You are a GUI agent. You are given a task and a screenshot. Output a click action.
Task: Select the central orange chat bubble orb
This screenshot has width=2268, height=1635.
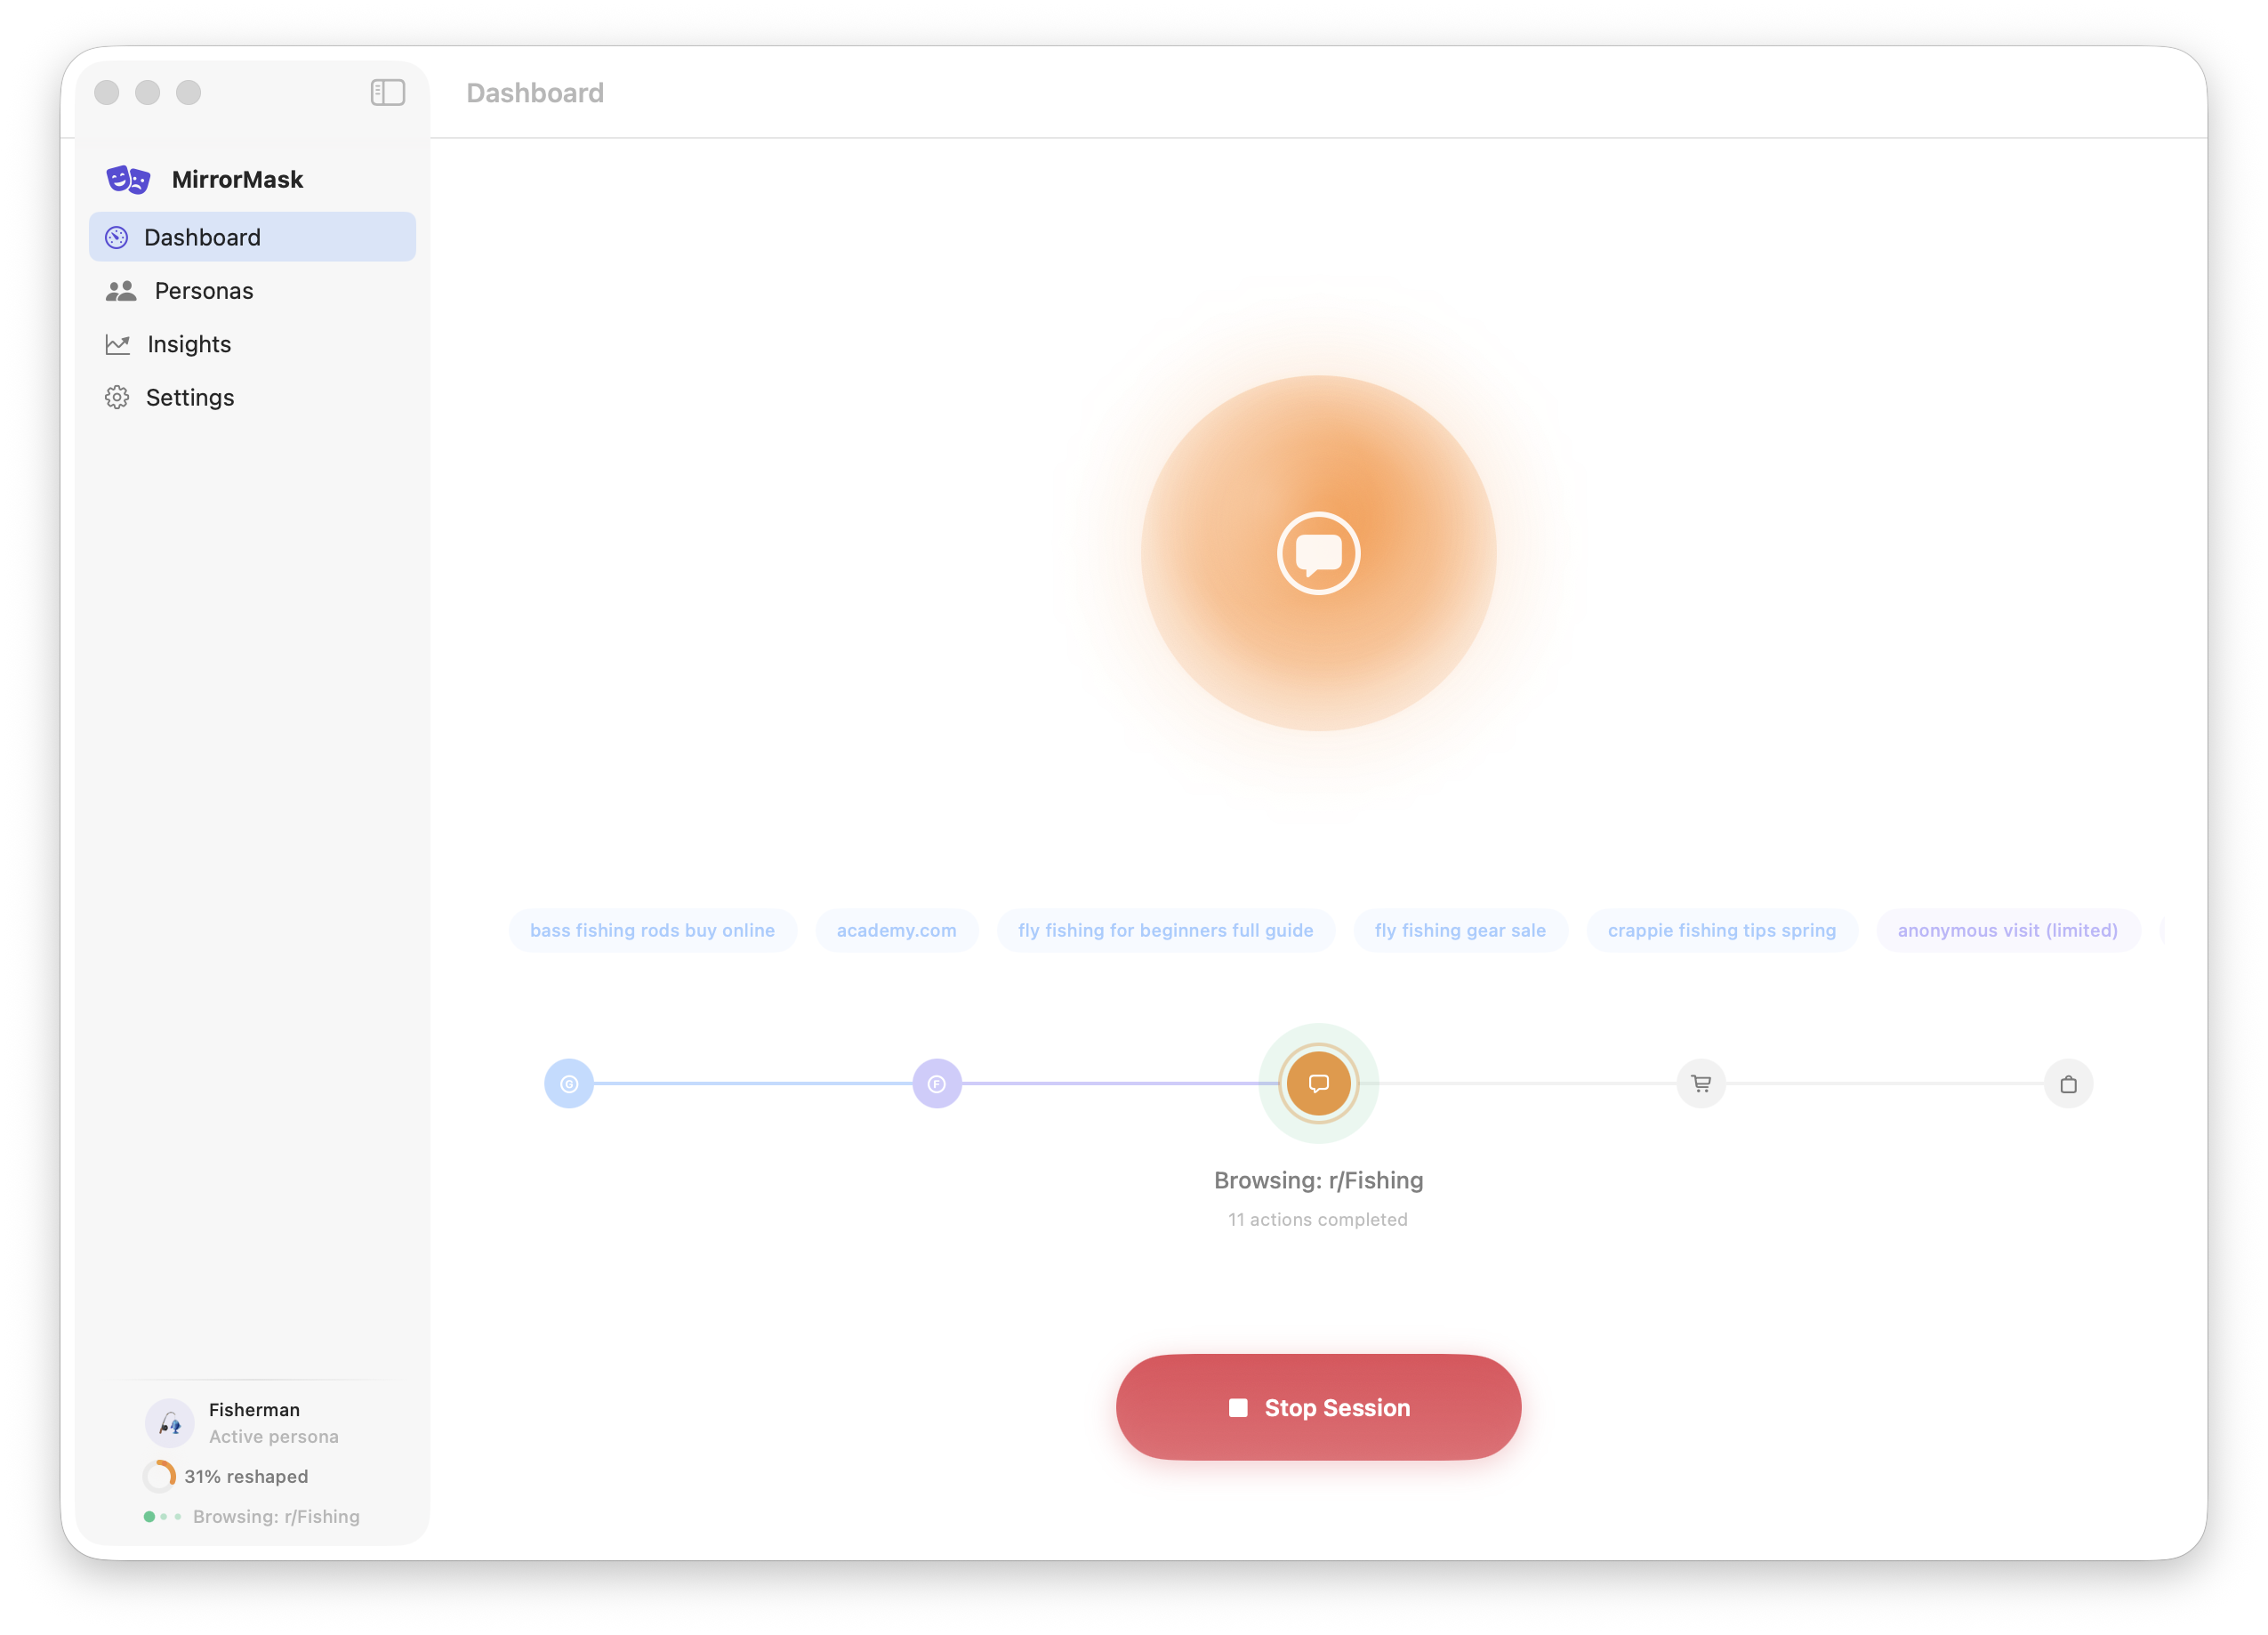(x=1318, y=553)
